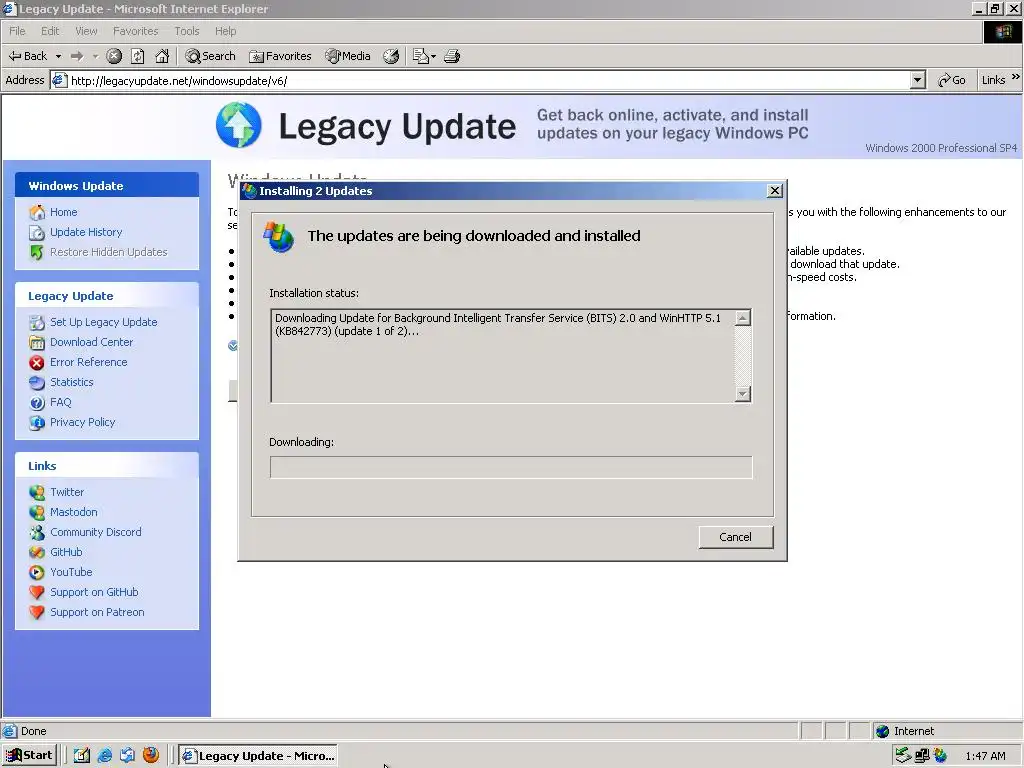Click the Print toolbar icon
The height and width of the screenshot is (768, 1024).
452,56
